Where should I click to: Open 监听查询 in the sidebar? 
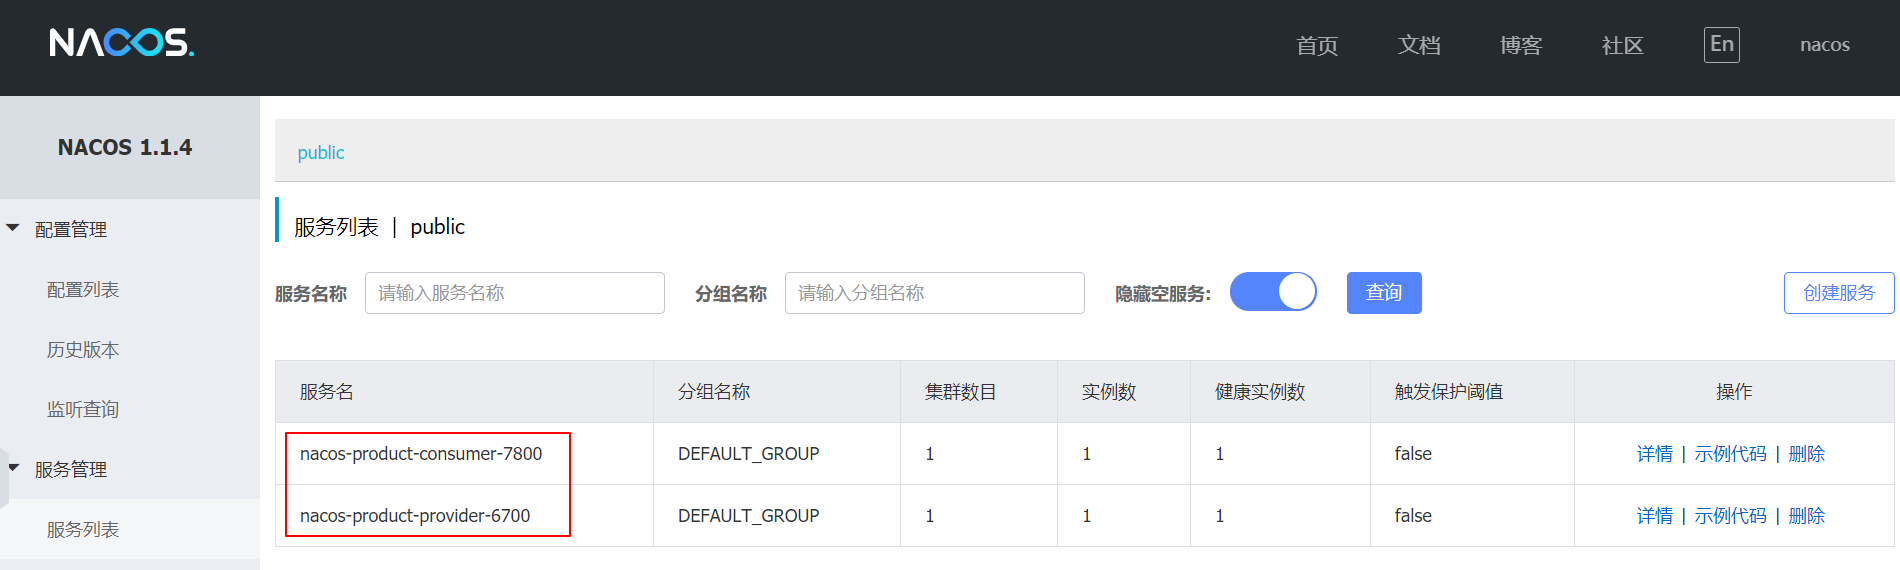tap(83, 409)
